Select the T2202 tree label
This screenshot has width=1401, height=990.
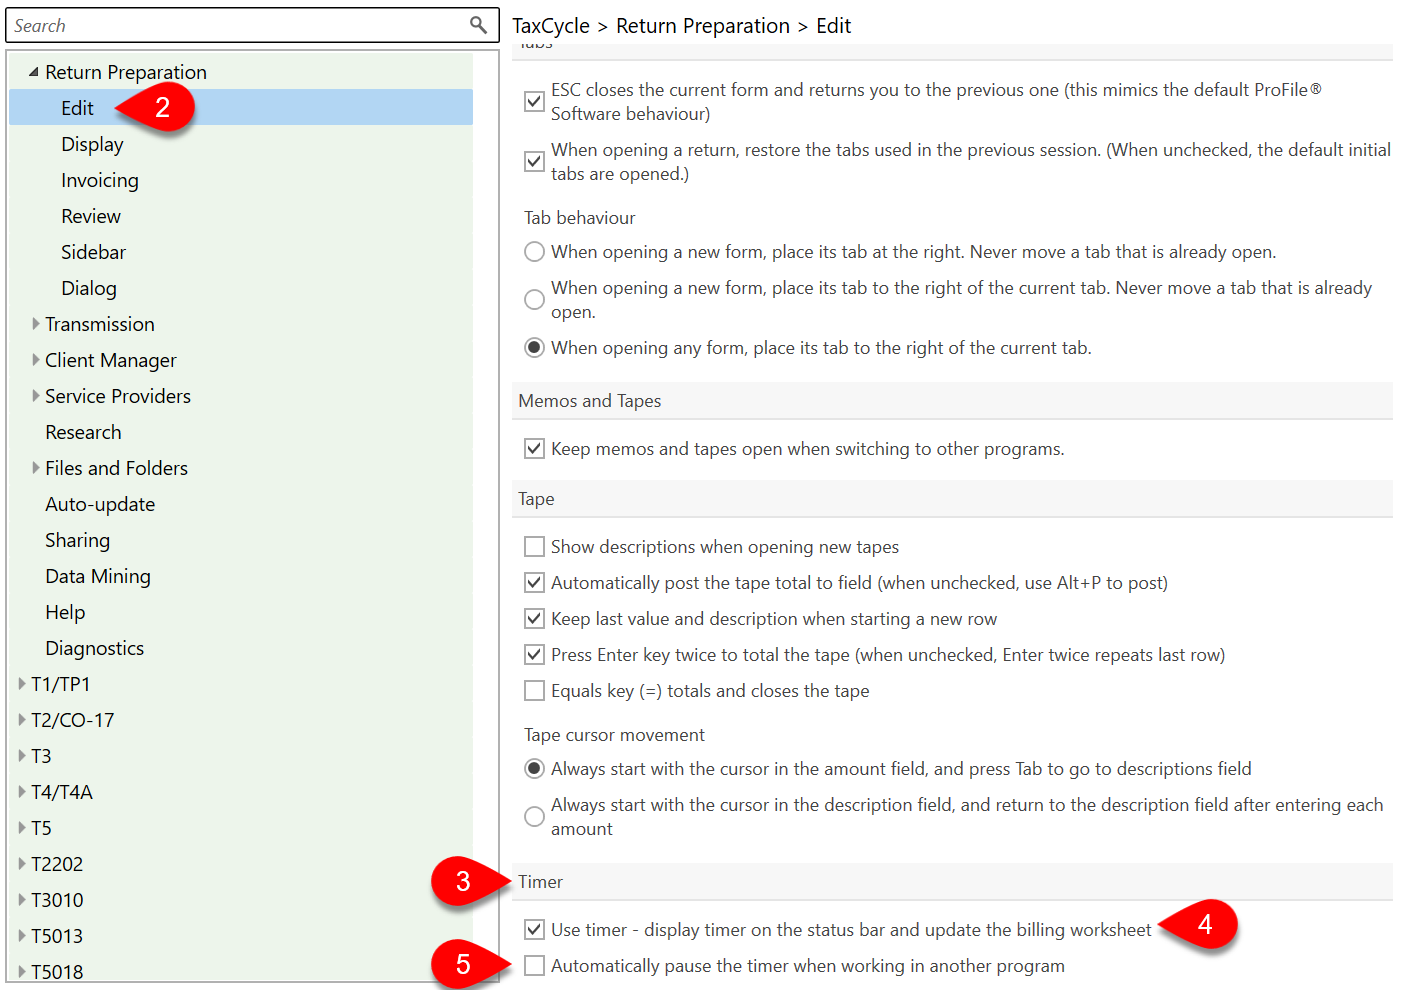[57, 864]
